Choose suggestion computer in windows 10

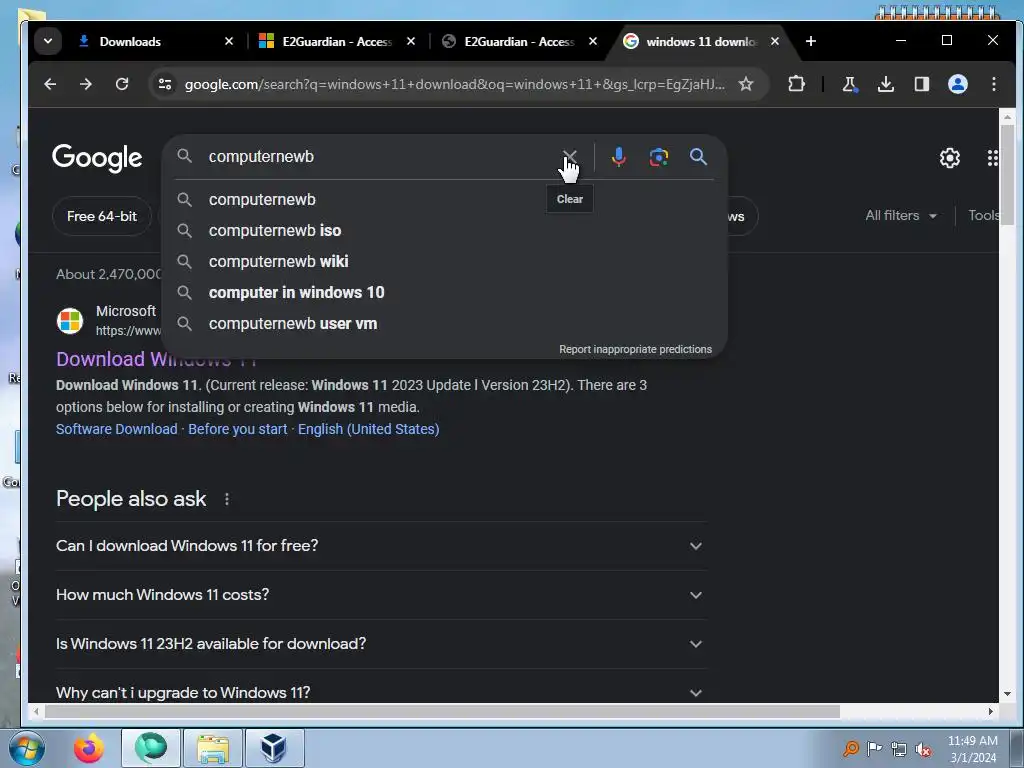444,293
